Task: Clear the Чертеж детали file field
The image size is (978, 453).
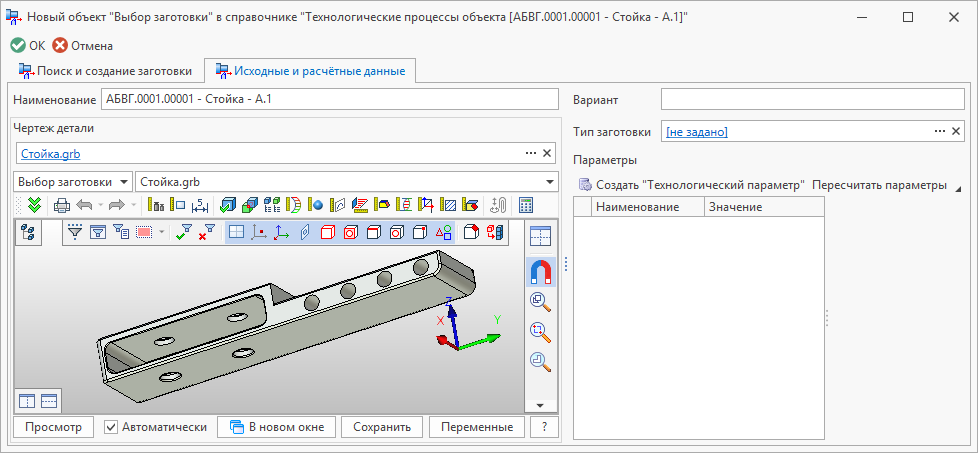Action: pos(547,153)
